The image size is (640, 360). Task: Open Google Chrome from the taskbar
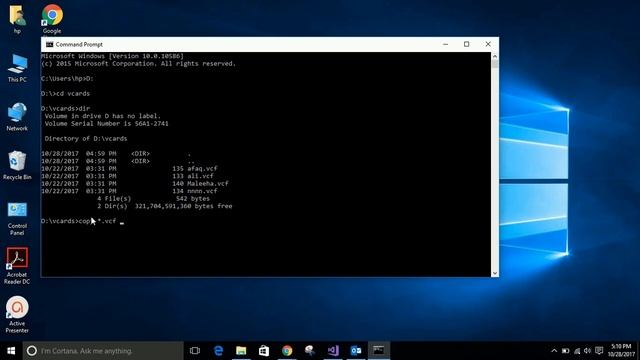pyautogui.click(x=287, y=351)
